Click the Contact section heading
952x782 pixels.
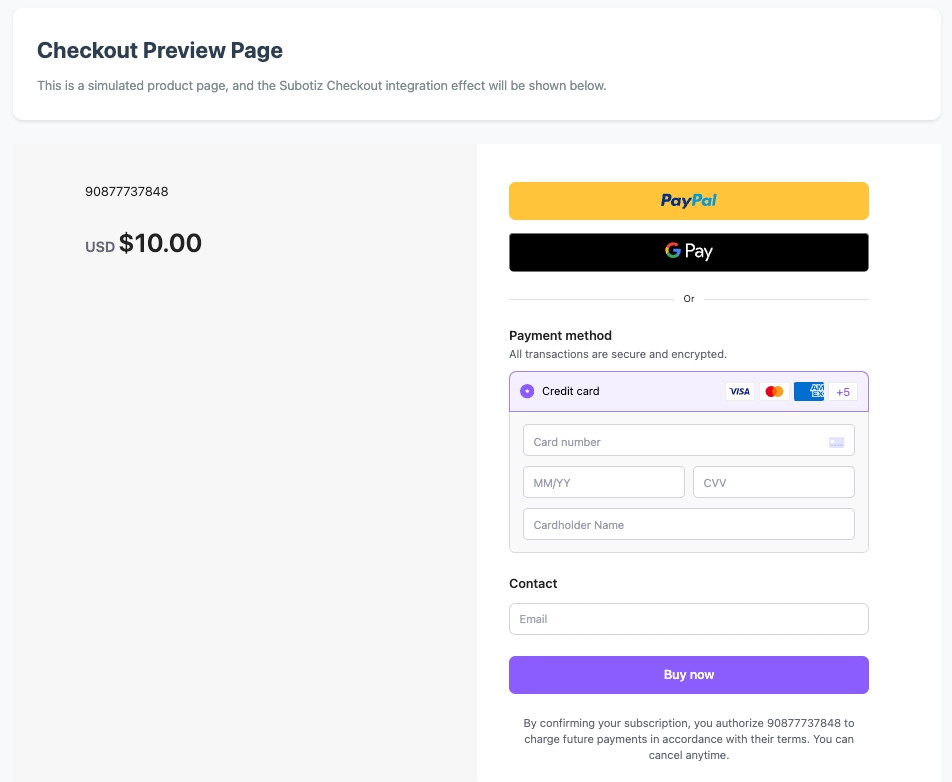pos(533,583)
